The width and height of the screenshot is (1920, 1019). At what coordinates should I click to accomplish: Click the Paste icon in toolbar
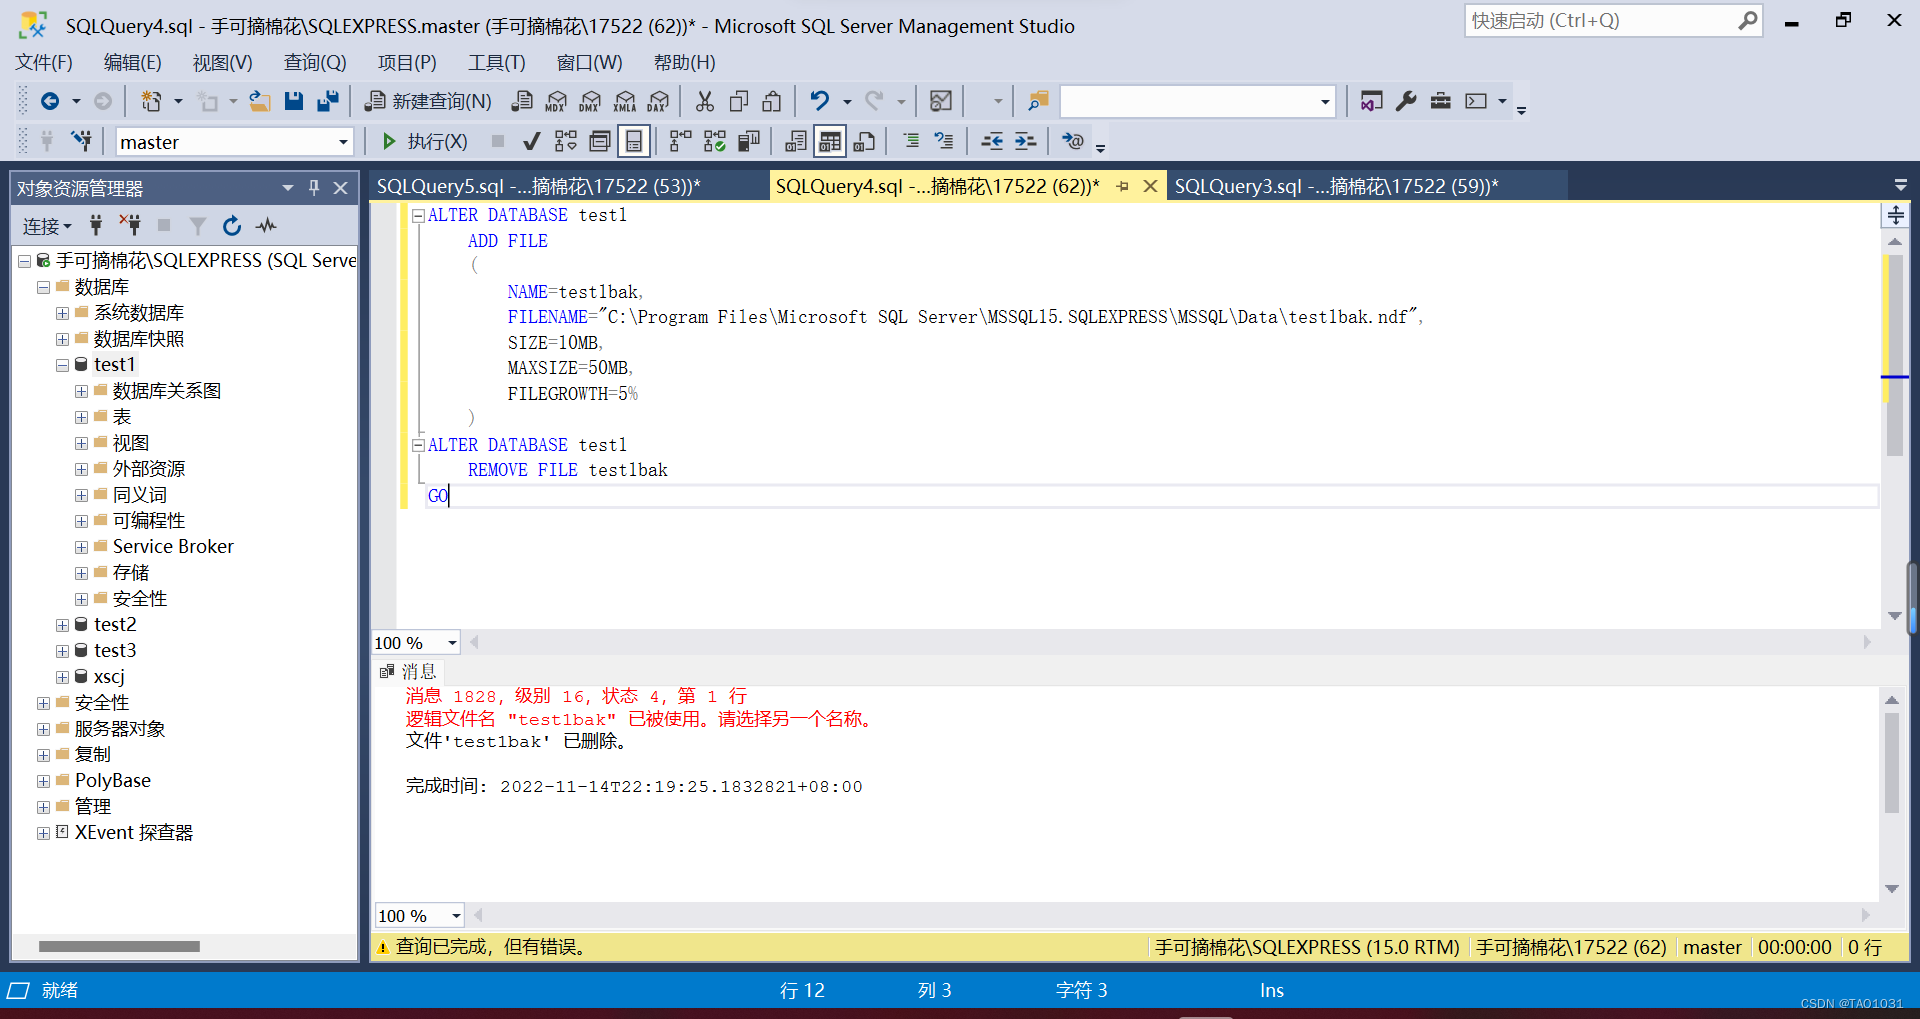tap(772, 101)
